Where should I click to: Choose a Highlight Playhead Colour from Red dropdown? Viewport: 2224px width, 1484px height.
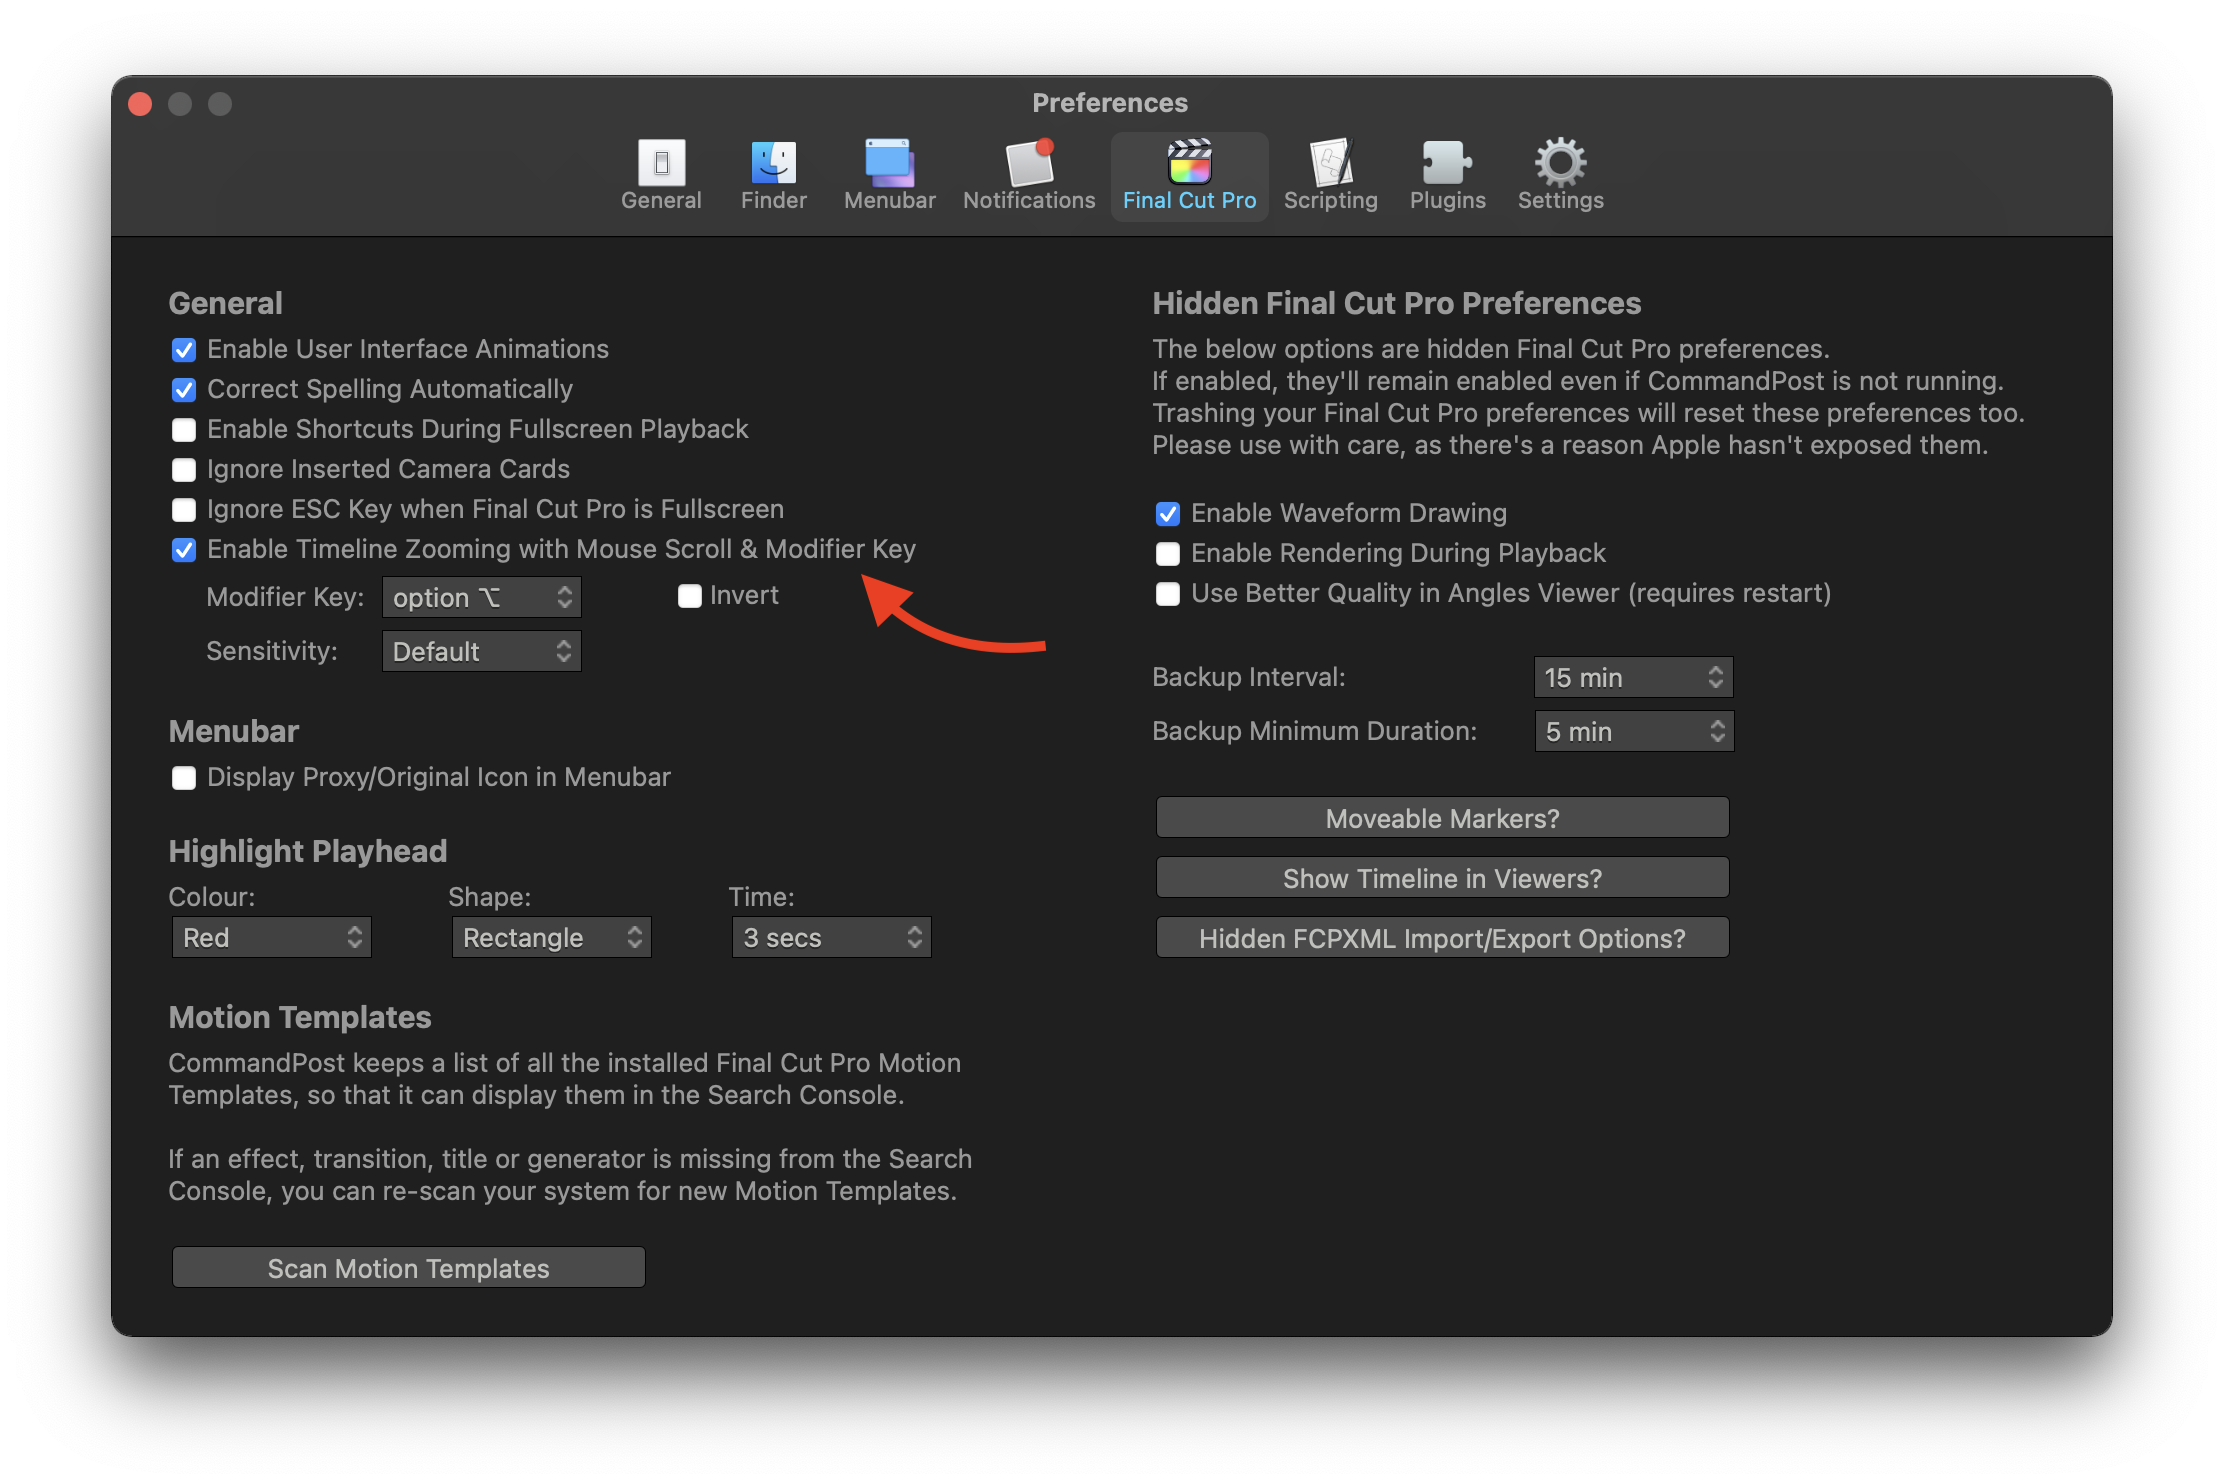(x=271, y=938)
